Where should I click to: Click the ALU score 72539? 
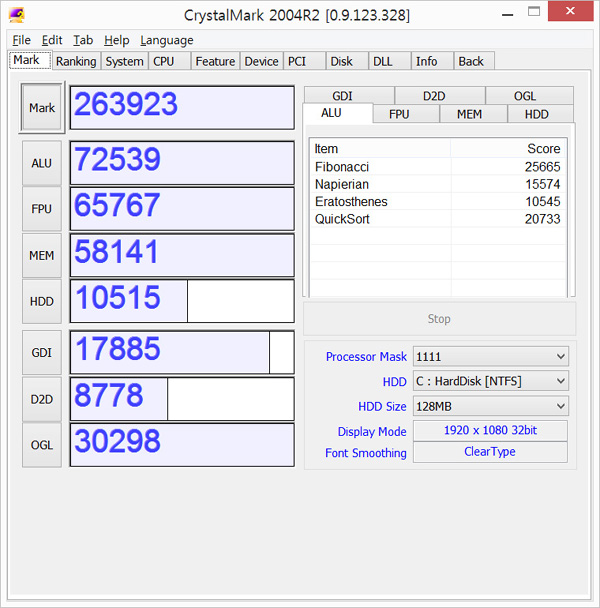(x=182, y=163)
